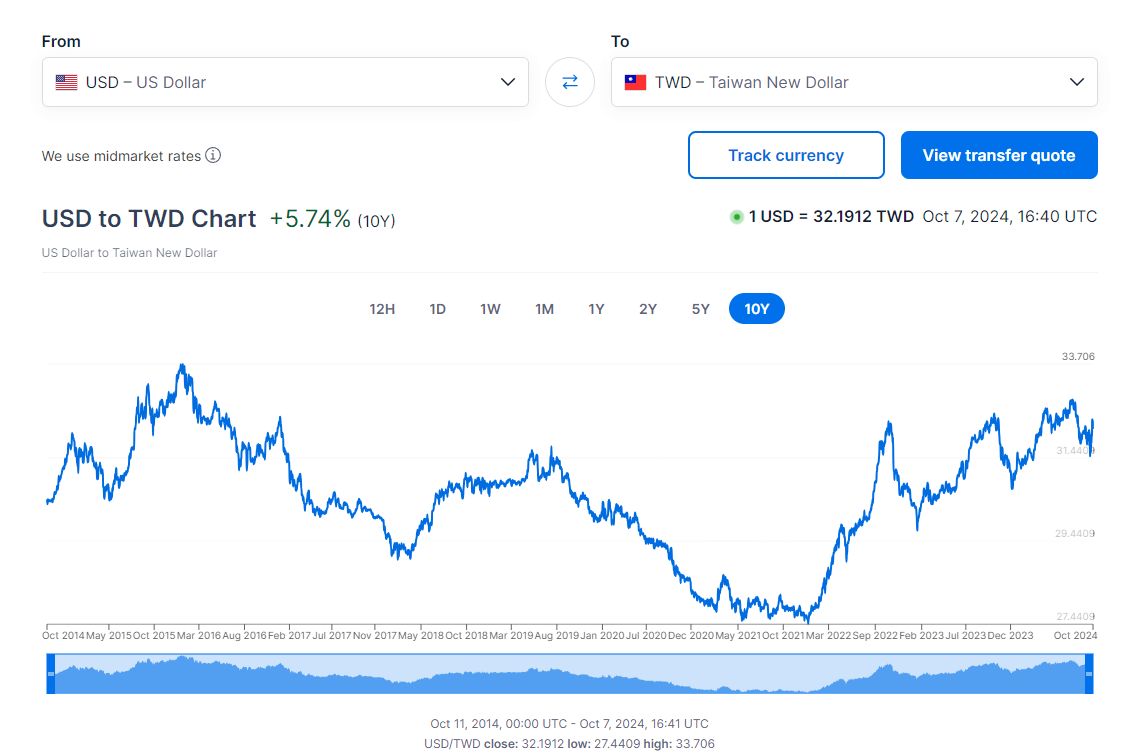Switch to the 1Y chart view
The image size is (1124, 756).
(596, 309)
